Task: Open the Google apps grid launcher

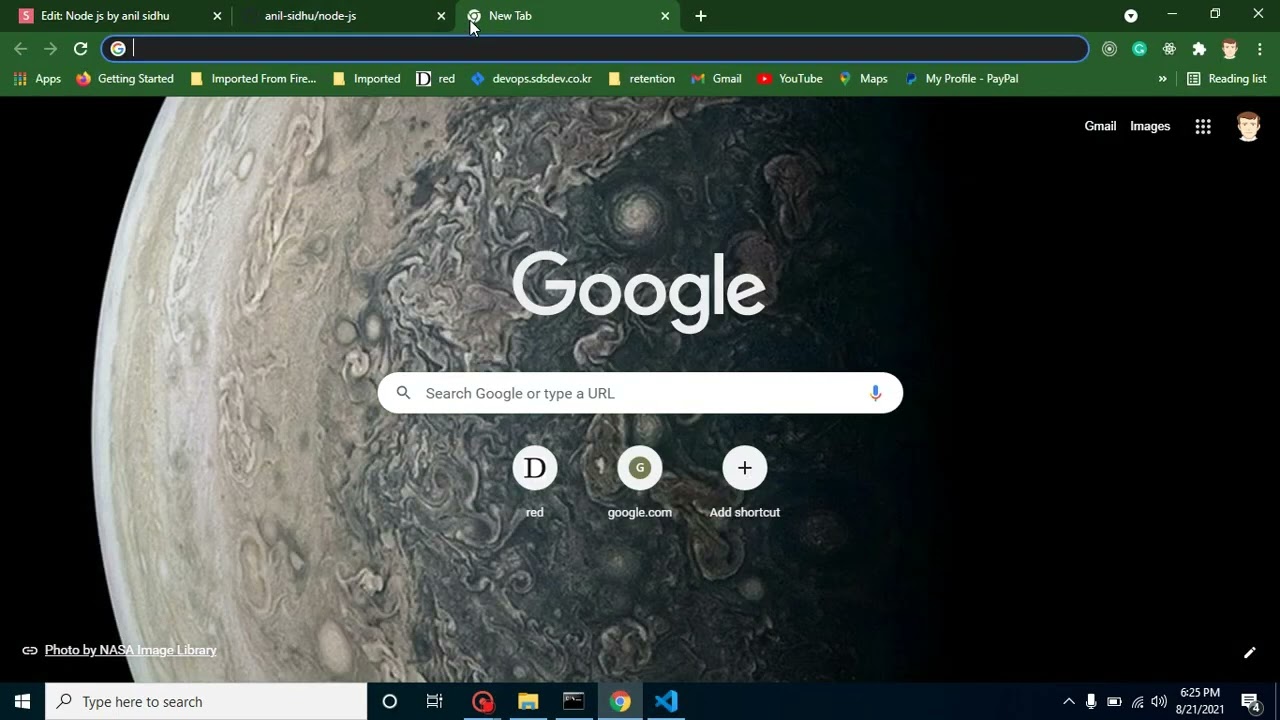Action: (x=1203, y=126)
